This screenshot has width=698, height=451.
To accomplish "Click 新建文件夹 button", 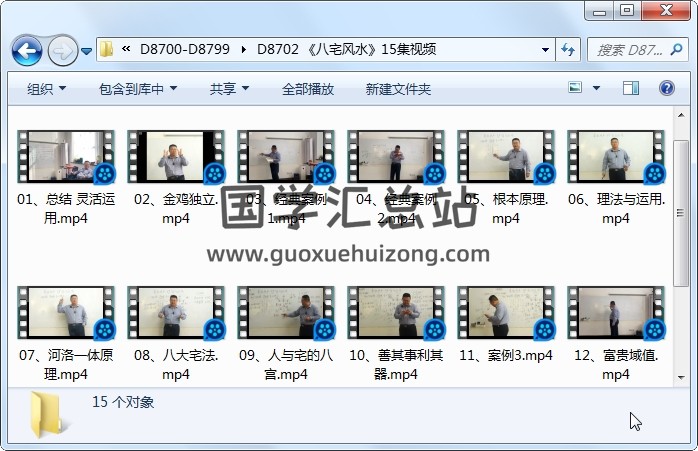I will pos(398,89).
